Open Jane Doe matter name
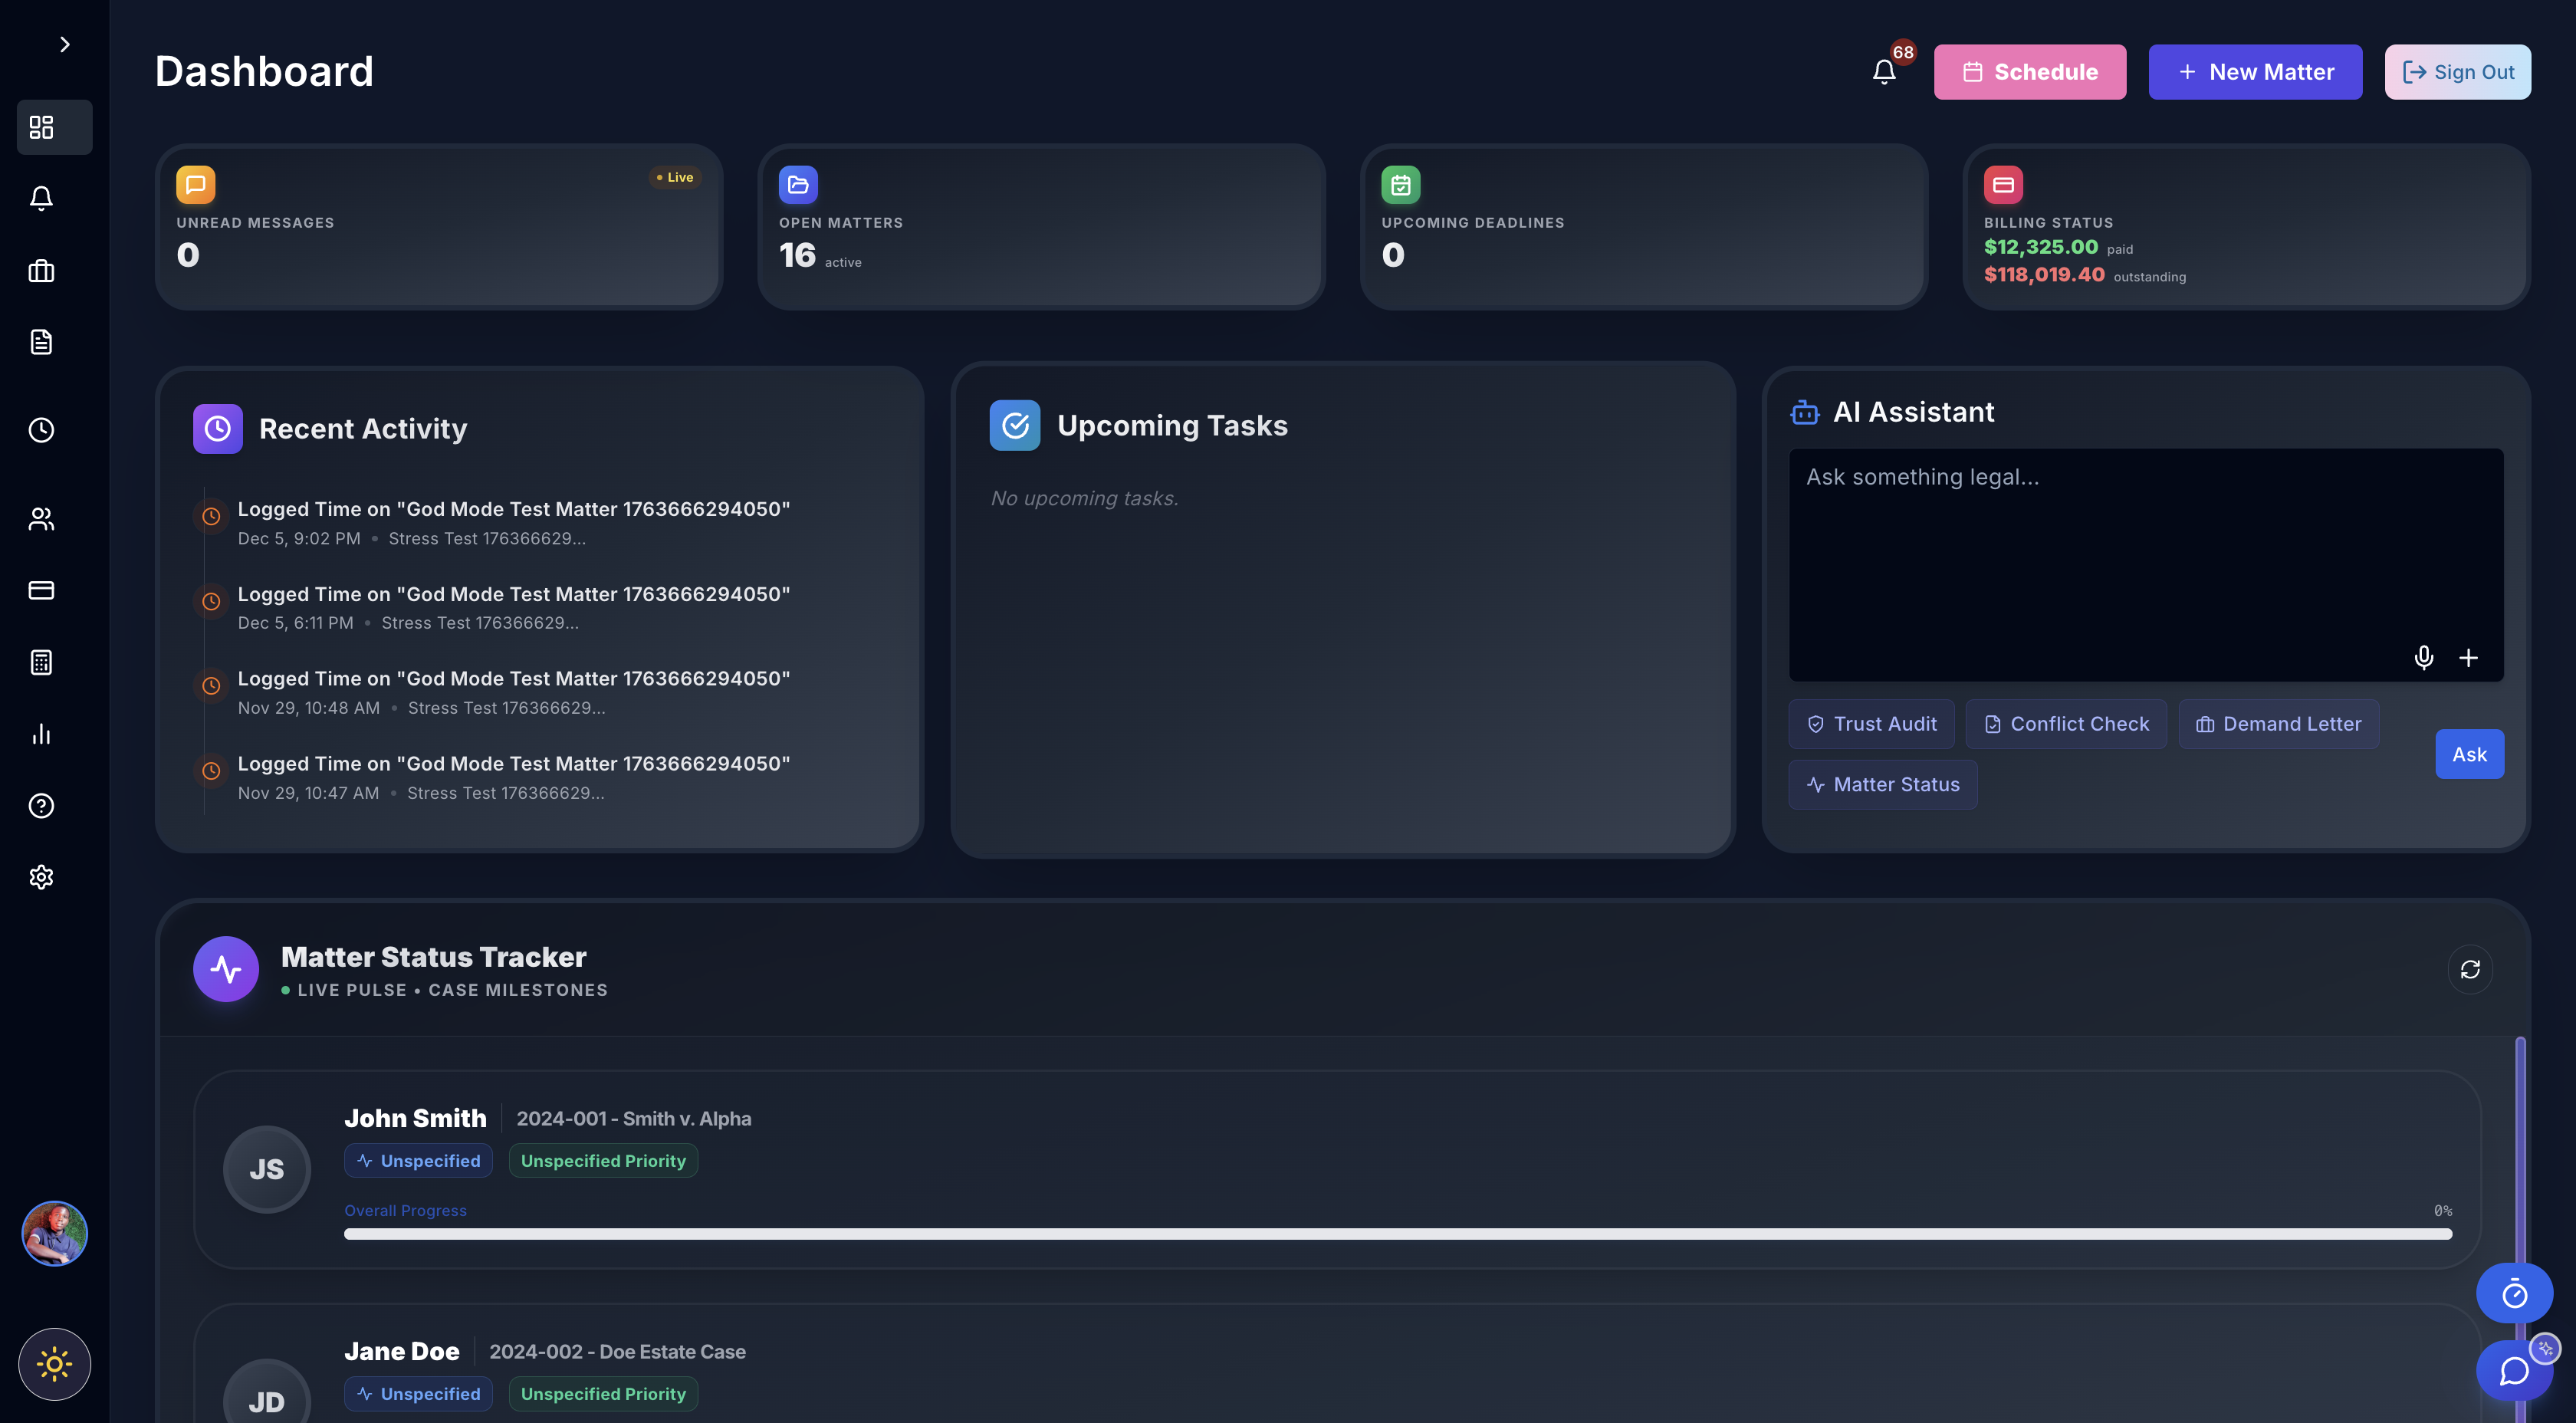Screen dimensions: 2576x1423 click(402, 1351)
